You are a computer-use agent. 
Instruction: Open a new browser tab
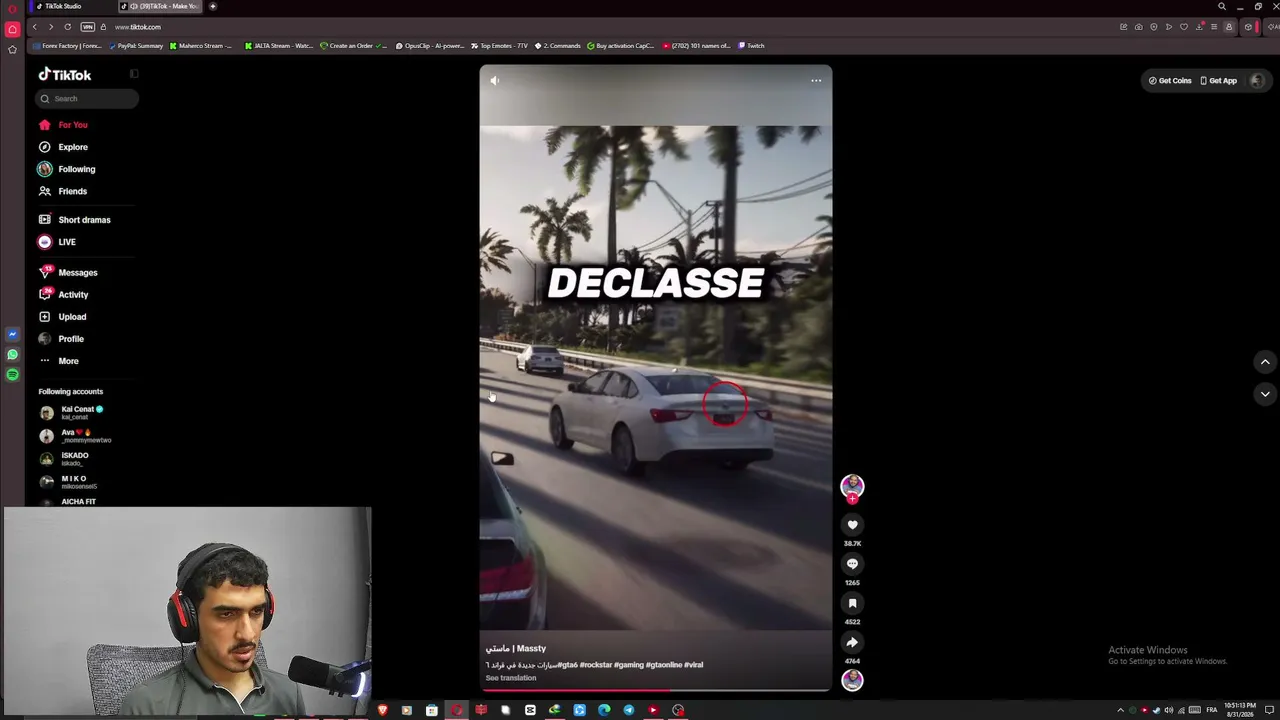click(213, 6)
